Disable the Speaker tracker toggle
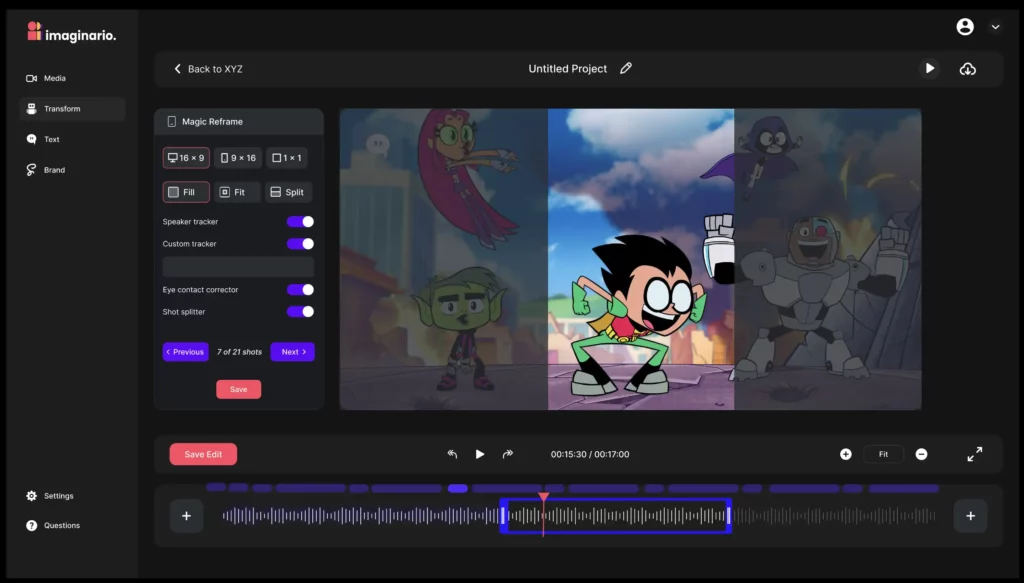This screenshot has width=1024, height=583. tap(300, 222)
